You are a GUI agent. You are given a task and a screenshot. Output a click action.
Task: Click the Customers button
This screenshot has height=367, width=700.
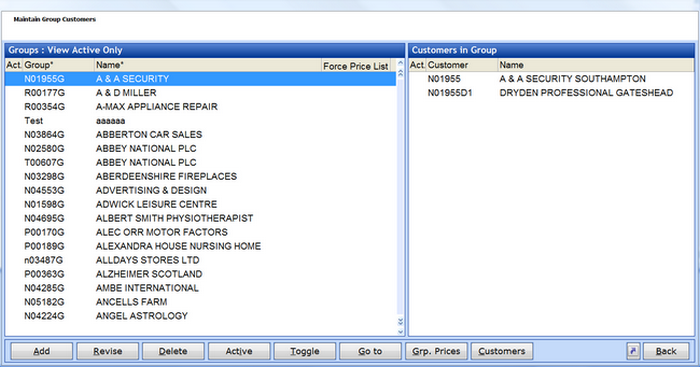pos(502,351)
